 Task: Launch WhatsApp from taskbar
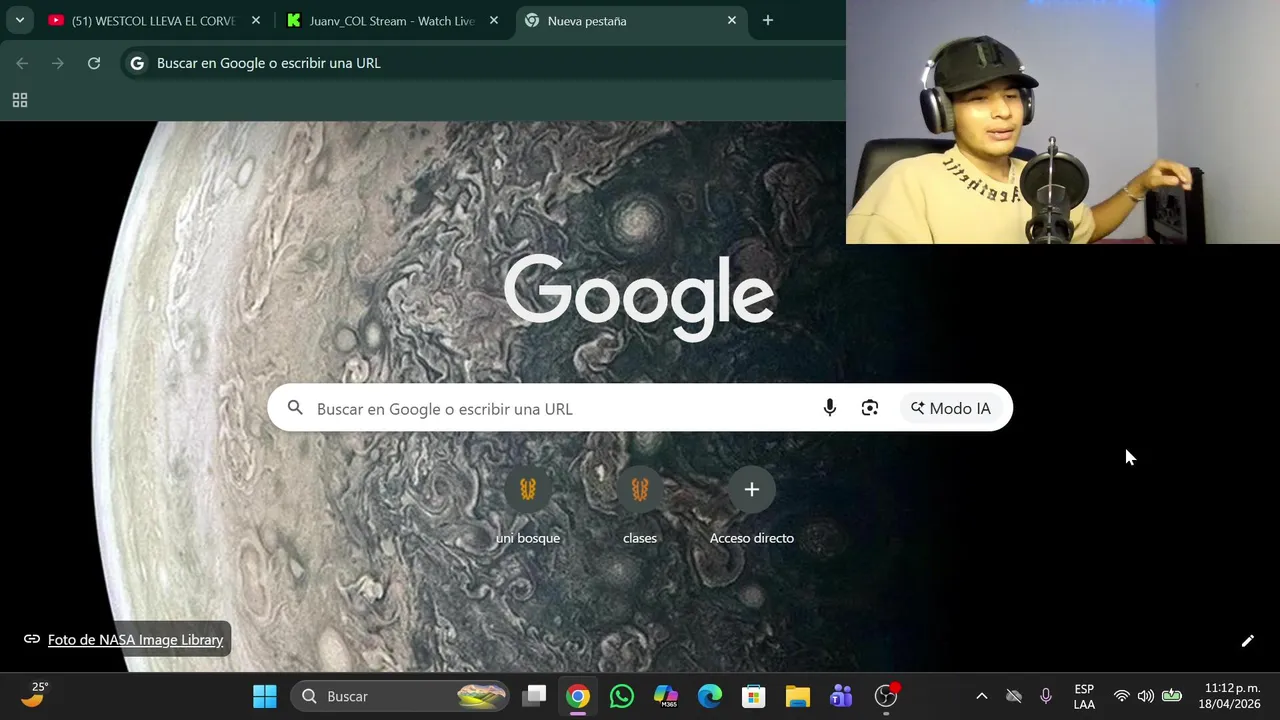[x=622, y=696]
